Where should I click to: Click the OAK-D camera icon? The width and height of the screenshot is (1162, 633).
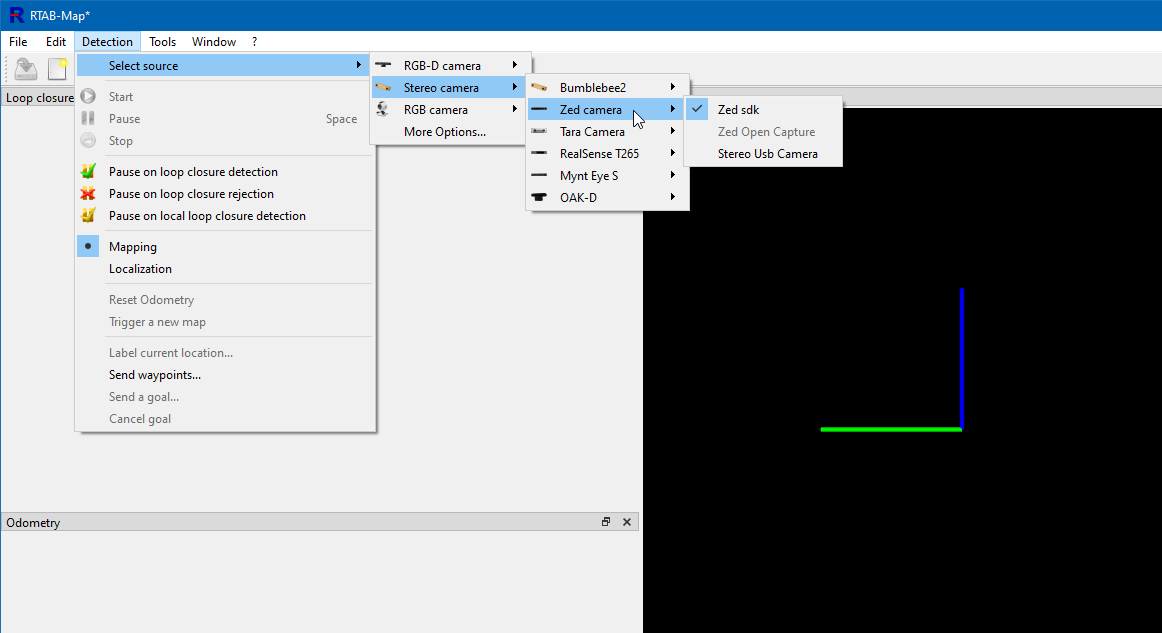[539, 198]
